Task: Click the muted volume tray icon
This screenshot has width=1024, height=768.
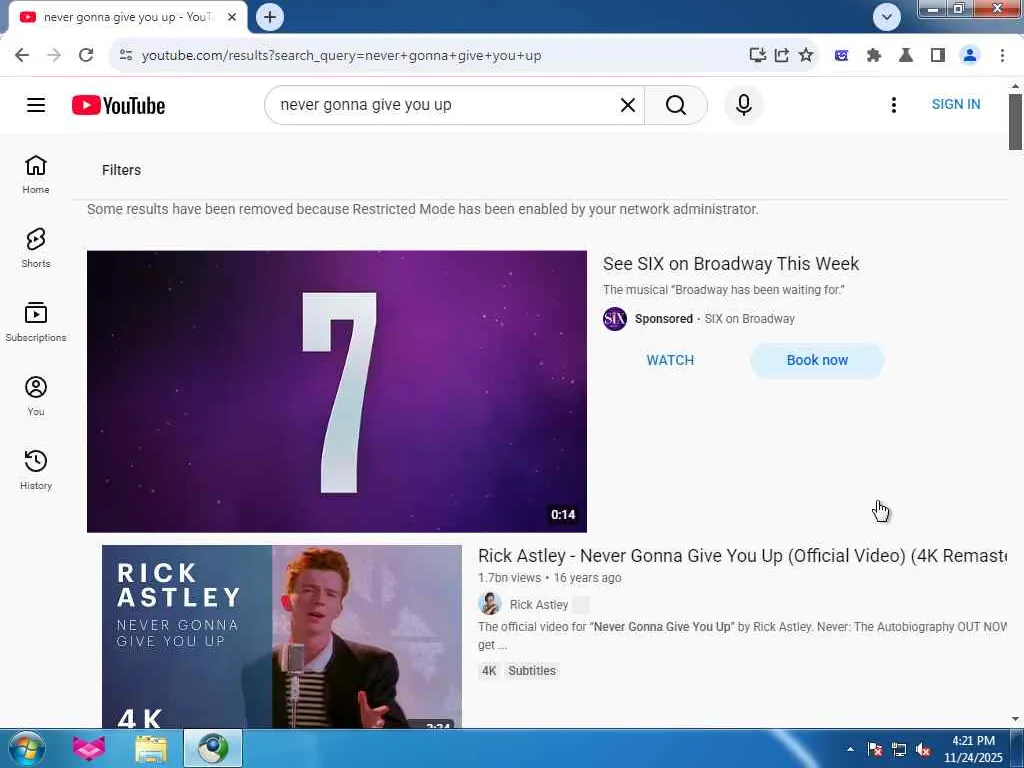Action: coord(923,749)
